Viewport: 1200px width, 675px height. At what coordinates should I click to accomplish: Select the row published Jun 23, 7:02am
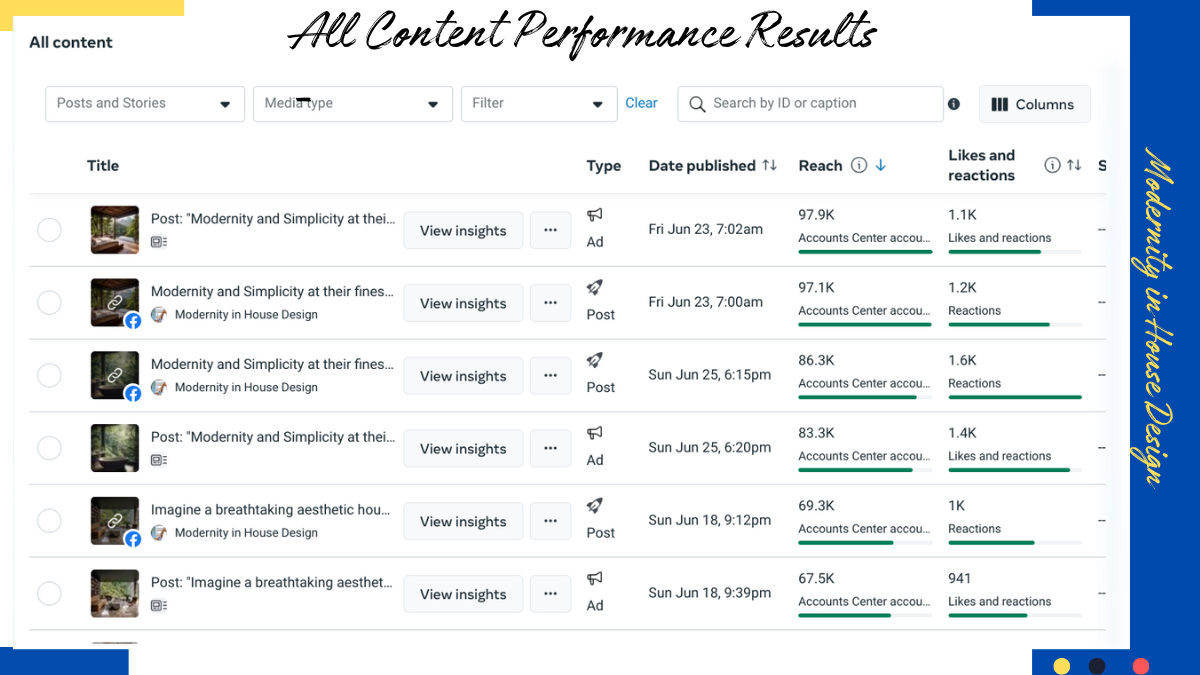(49, 230)
